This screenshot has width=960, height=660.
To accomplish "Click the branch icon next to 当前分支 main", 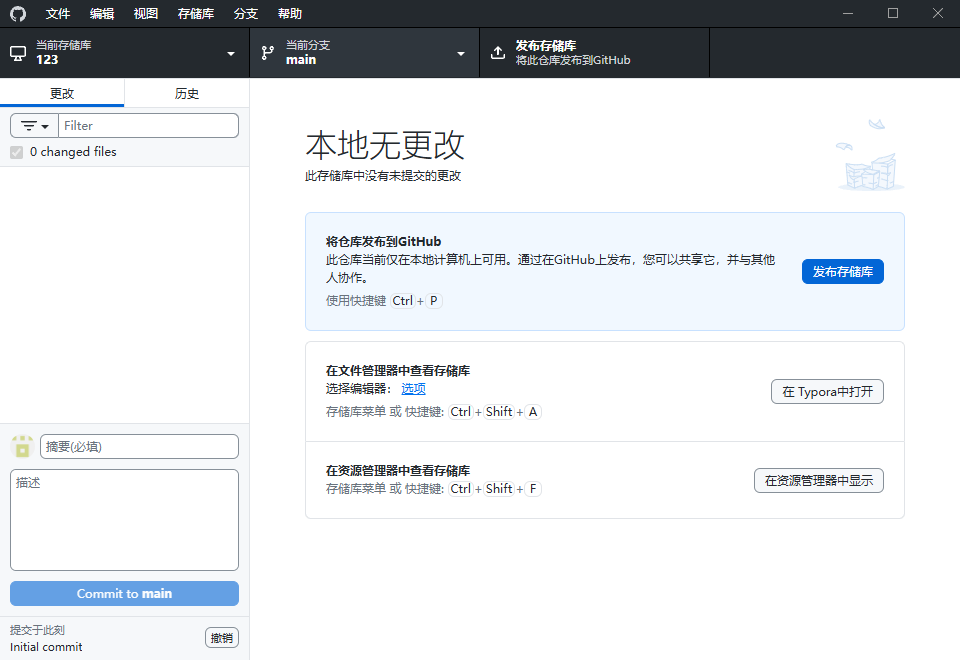I will pyautogui.click(x=267, y=52).
